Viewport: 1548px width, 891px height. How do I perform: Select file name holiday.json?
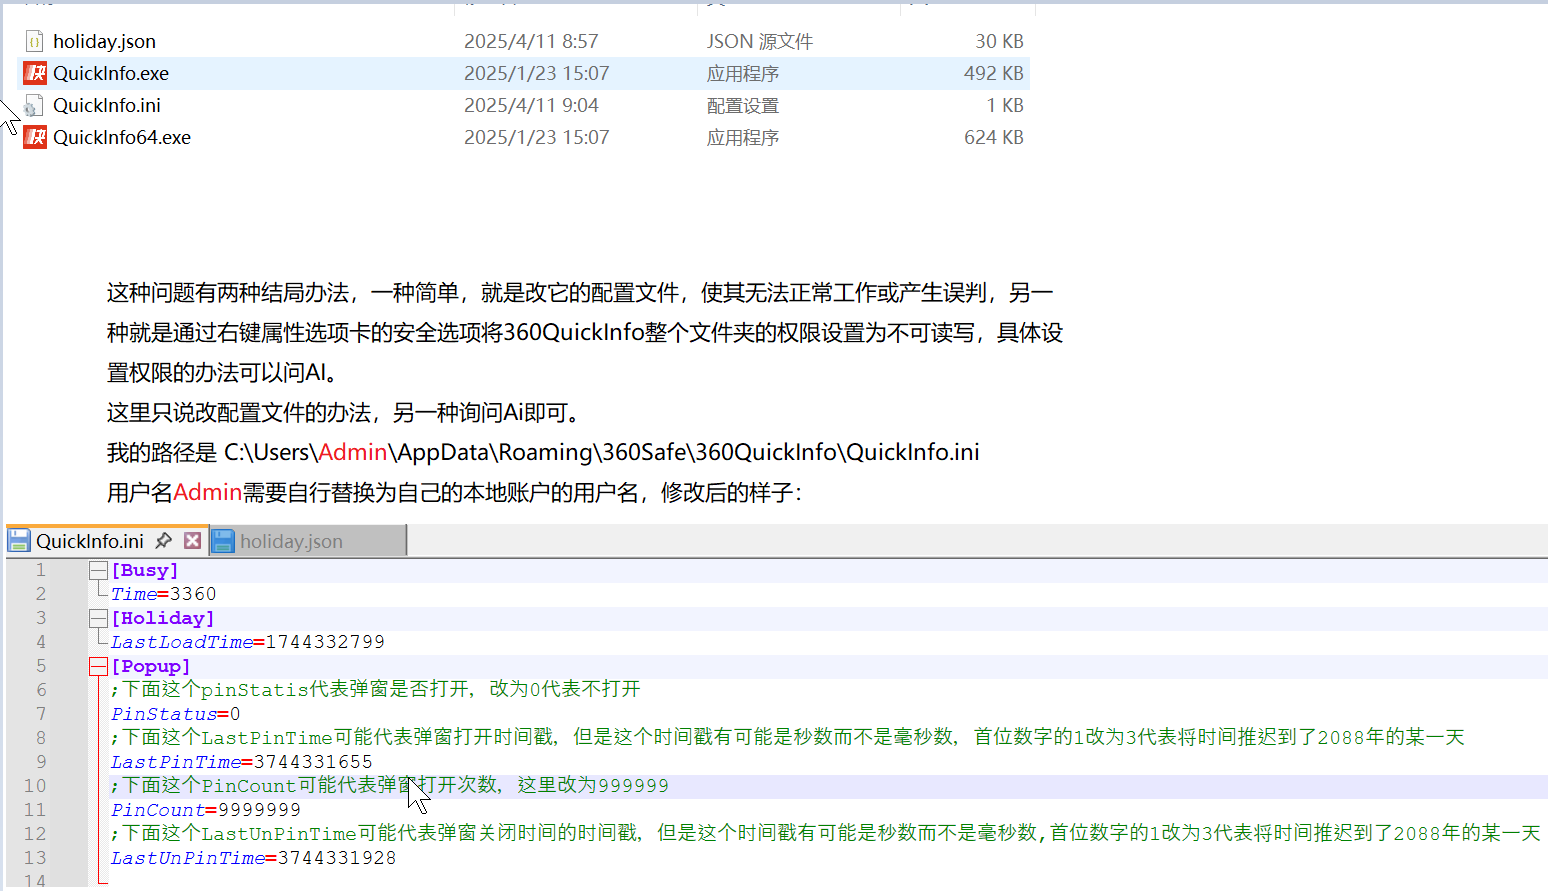pos(104,41)
